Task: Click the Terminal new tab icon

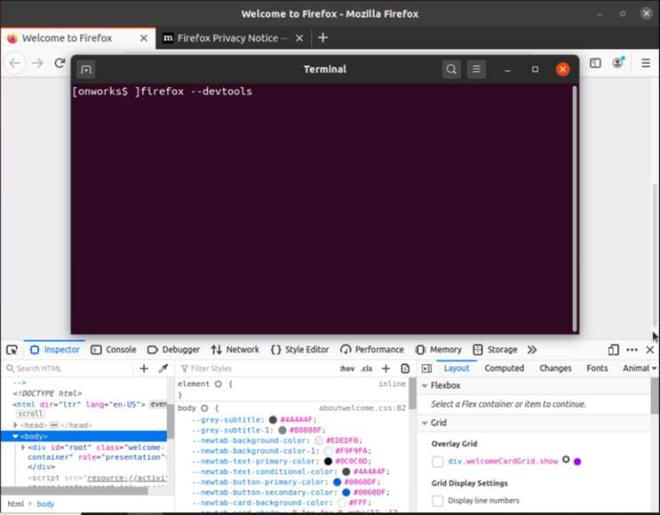Action: pos(86,69)
